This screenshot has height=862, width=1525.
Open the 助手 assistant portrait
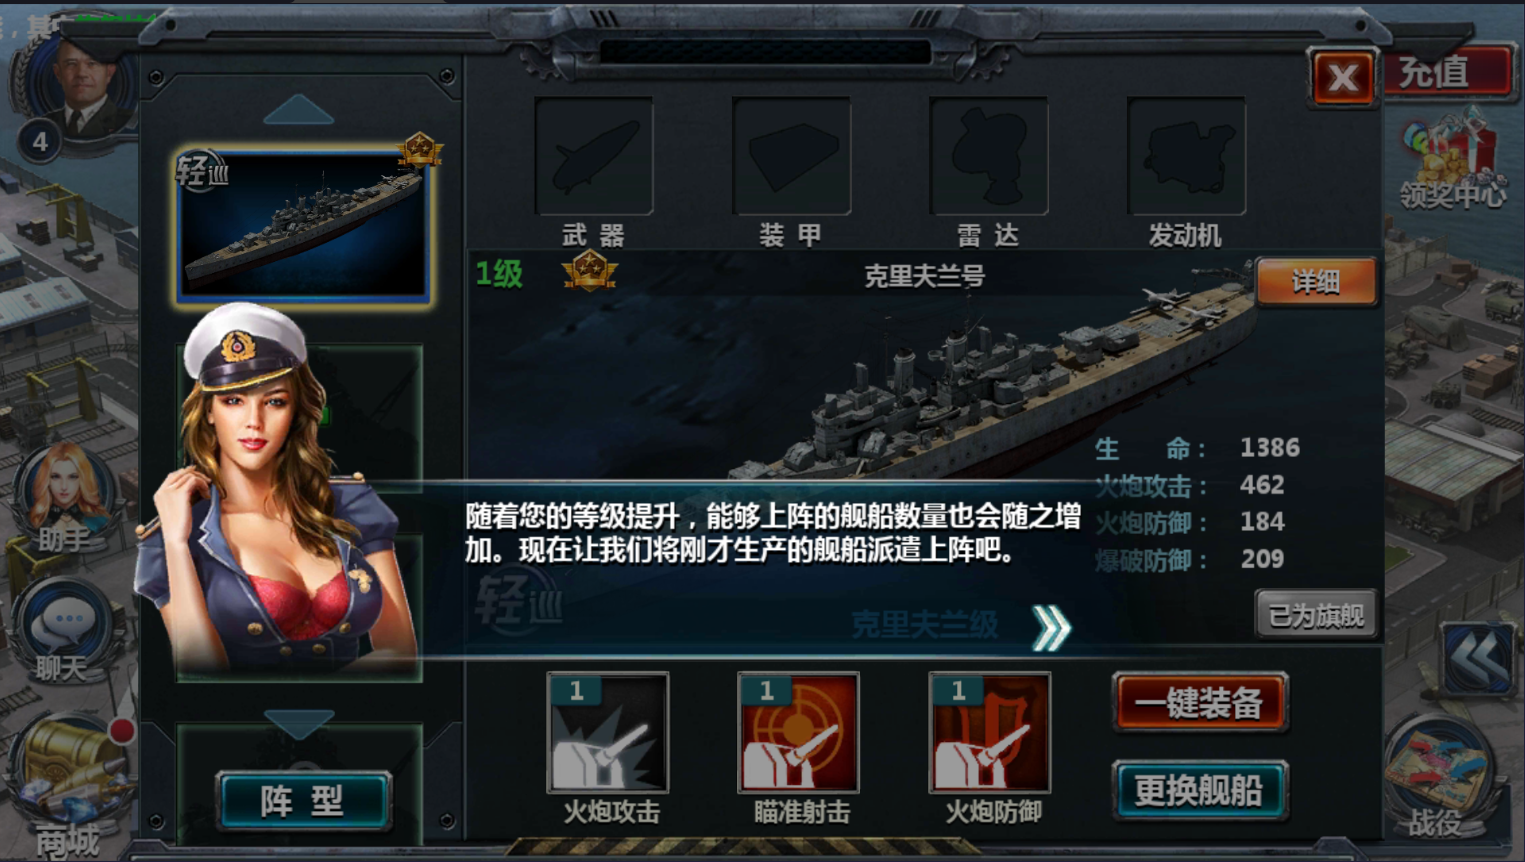[66, 492]
